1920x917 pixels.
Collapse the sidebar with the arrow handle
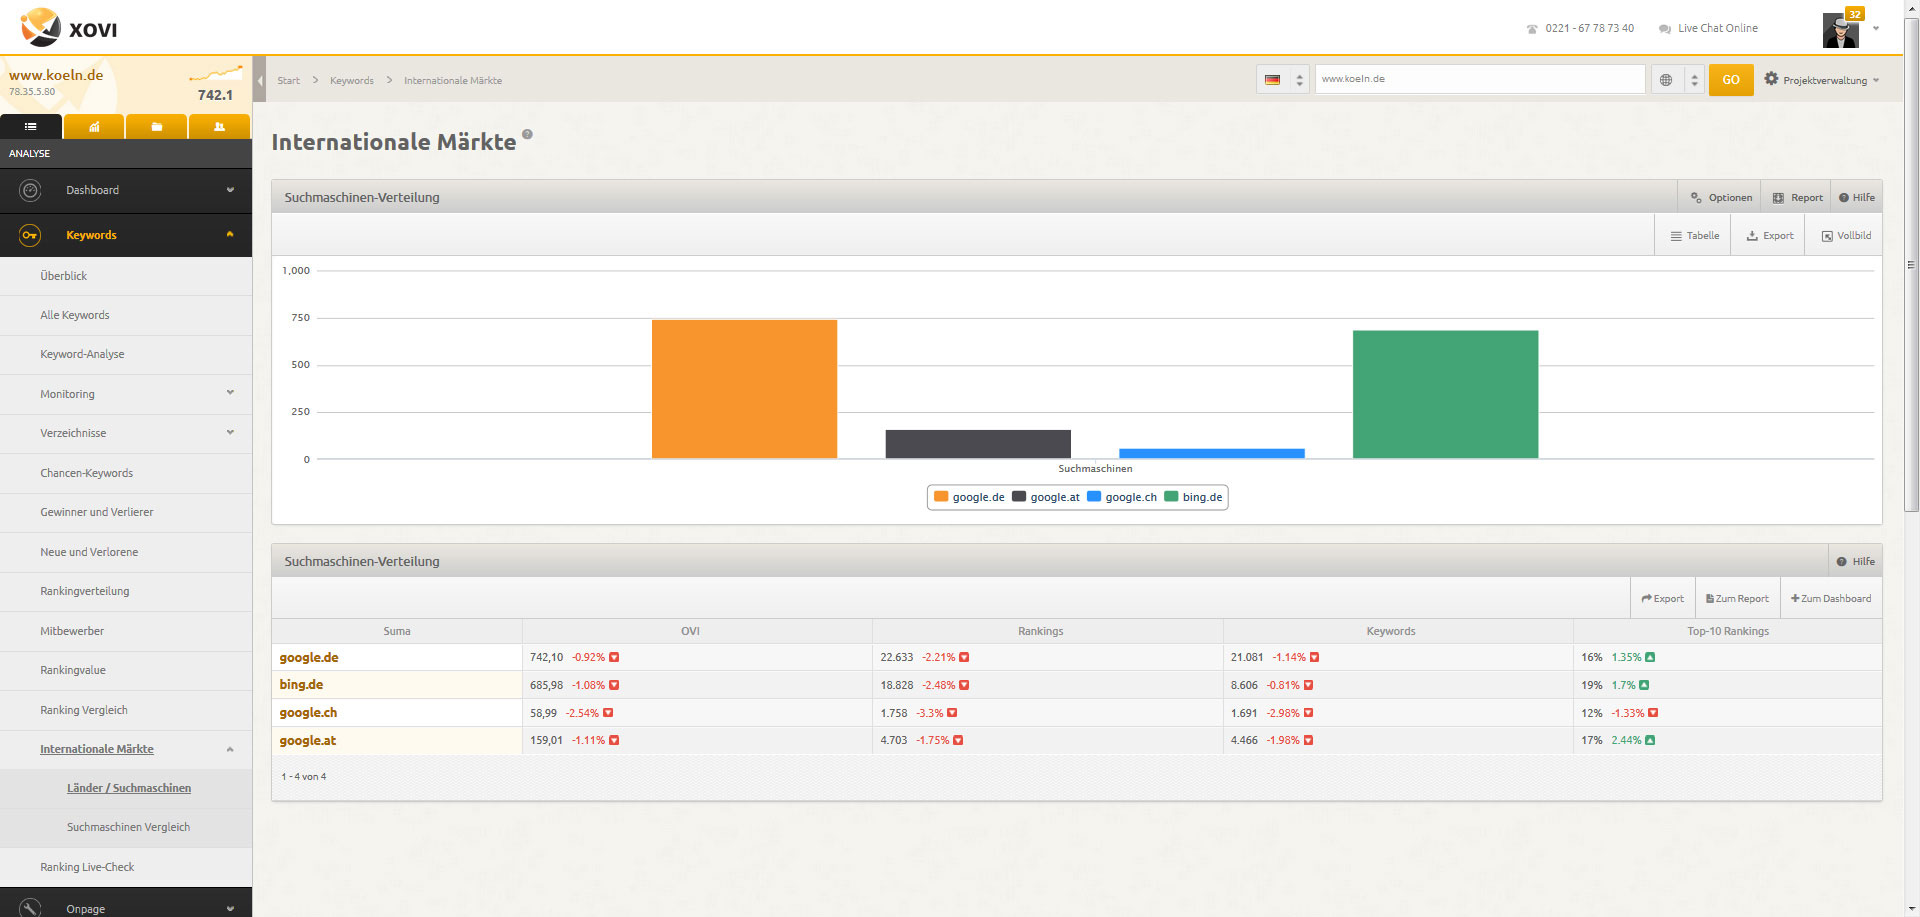[260, 80]
